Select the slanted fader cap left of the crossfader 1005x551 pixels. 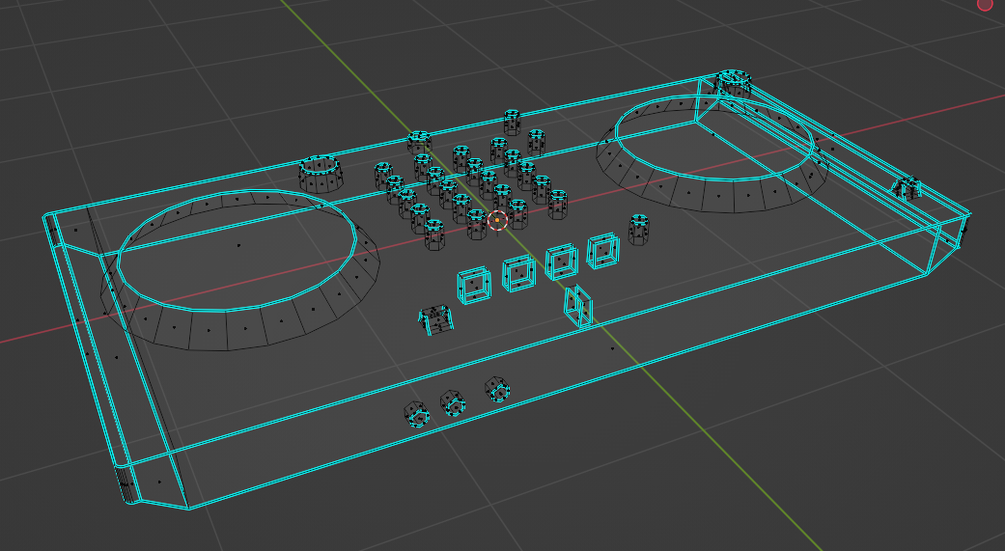436,319
